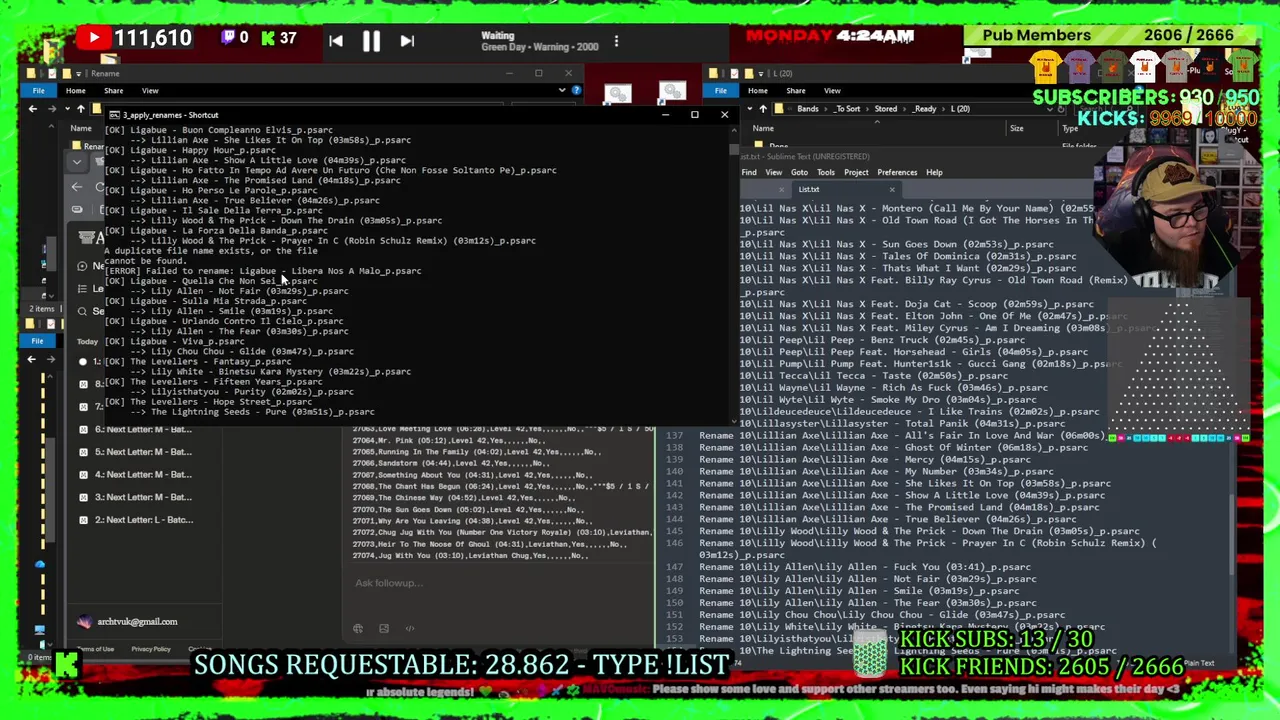Click line 147 'Fuck You (03:41)' in editor

coord(864,567)
